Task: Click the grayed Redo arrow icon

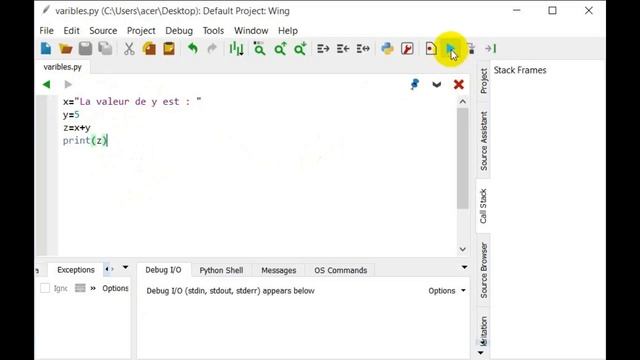Action: (x=212, y=49)
